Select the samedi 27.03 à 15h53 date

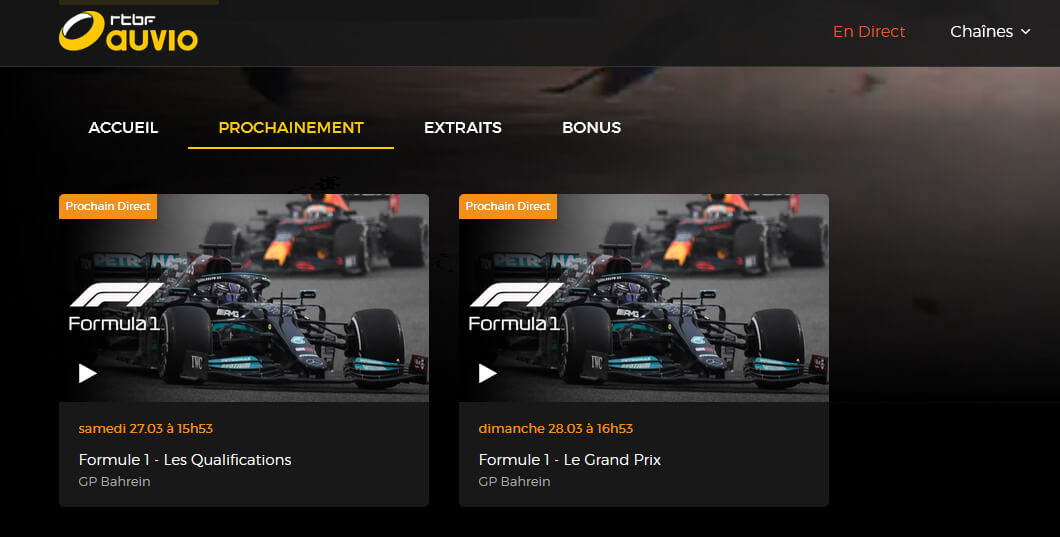coord(145,428)
